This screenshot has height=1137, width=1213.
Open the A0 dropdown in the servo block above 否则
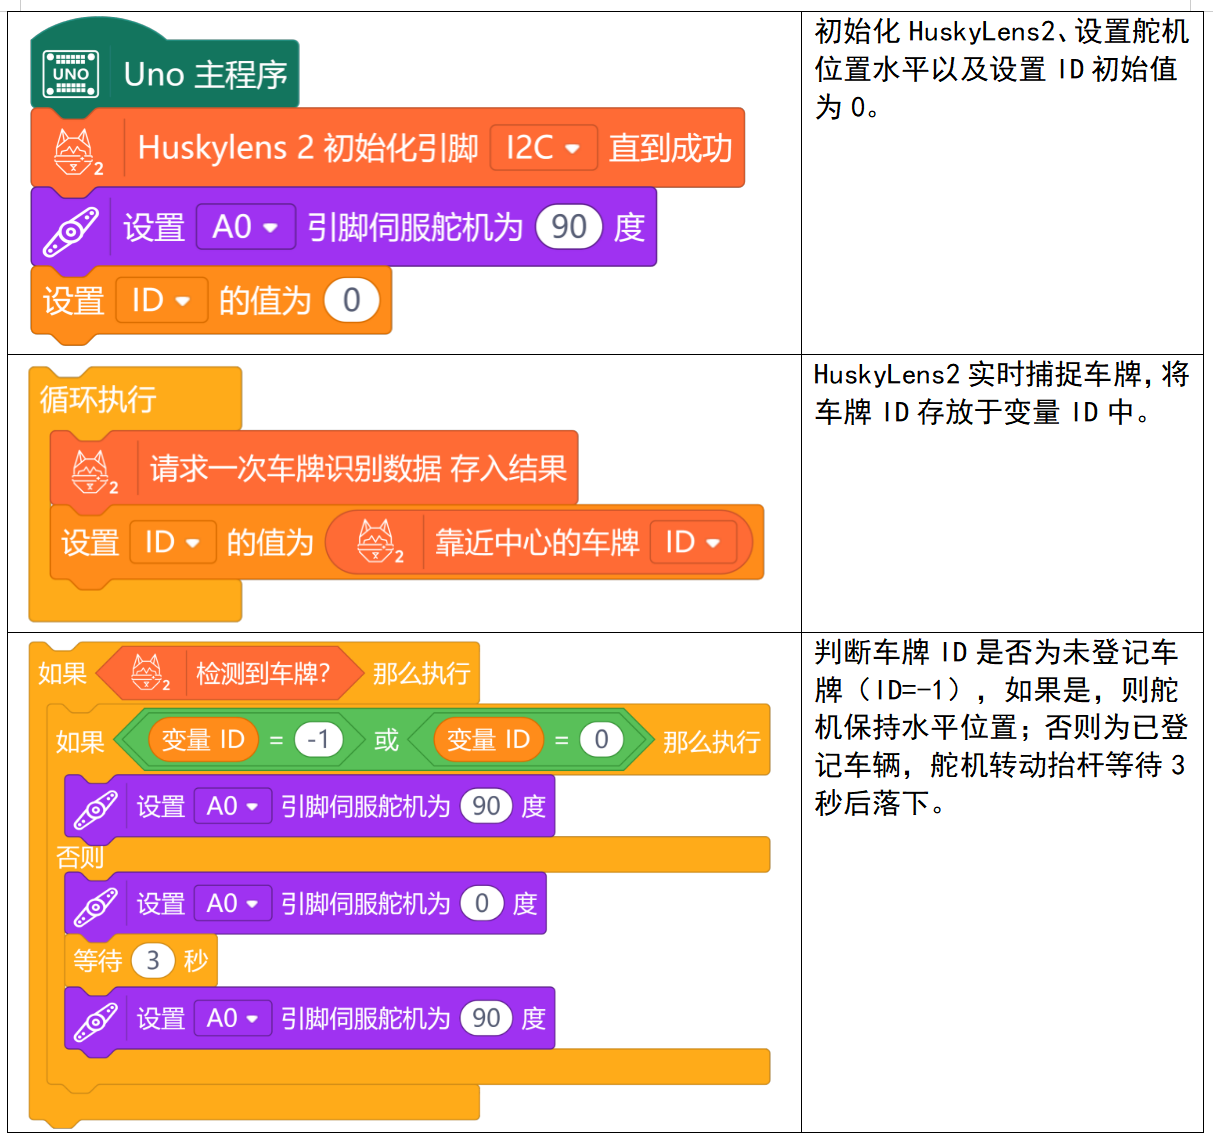232,807
